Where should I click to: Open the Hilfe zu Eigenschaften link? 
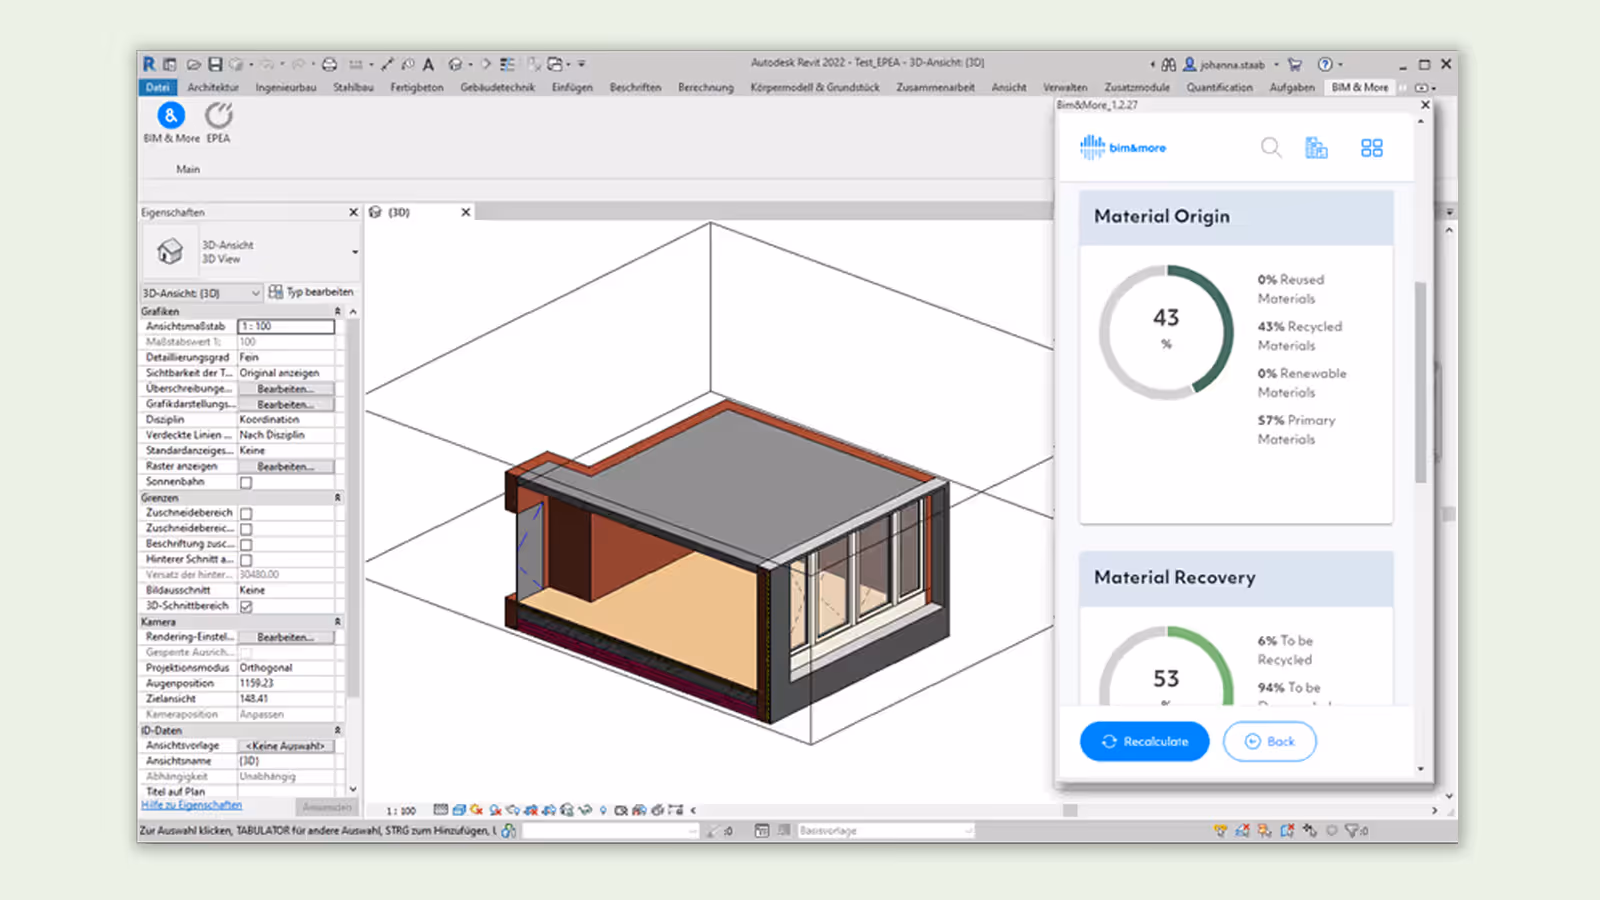pyautogui.click(x=191, y=805)
